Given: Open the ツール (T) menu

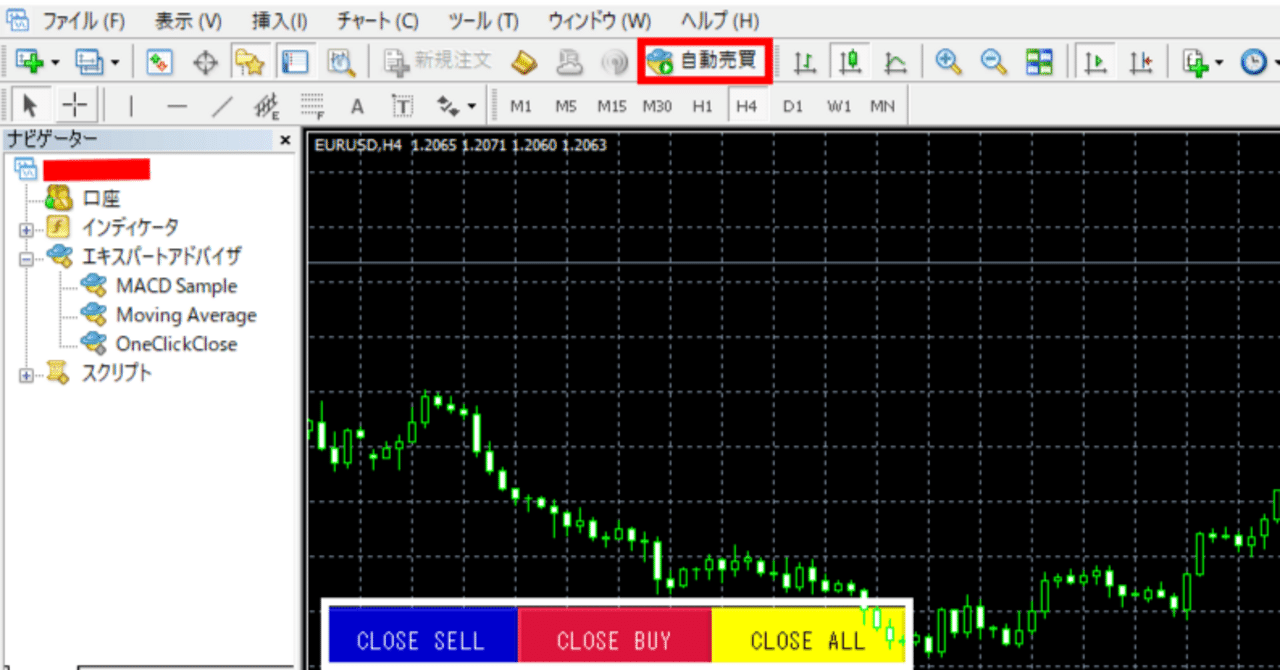Looking at the screenshot, I should pos(483,20).
